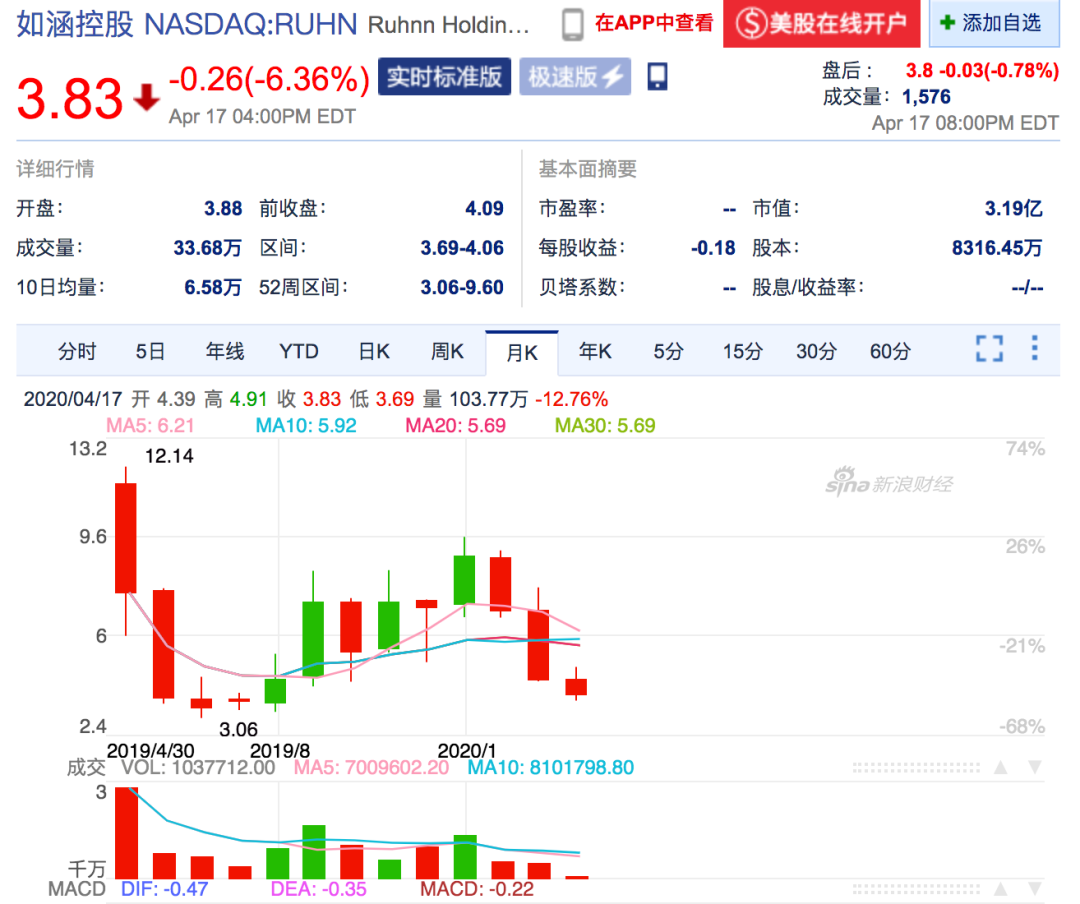Viewport: 1080px width, 904px height.
Task: Select the 分时 chart tab
Action: (77, 351)
